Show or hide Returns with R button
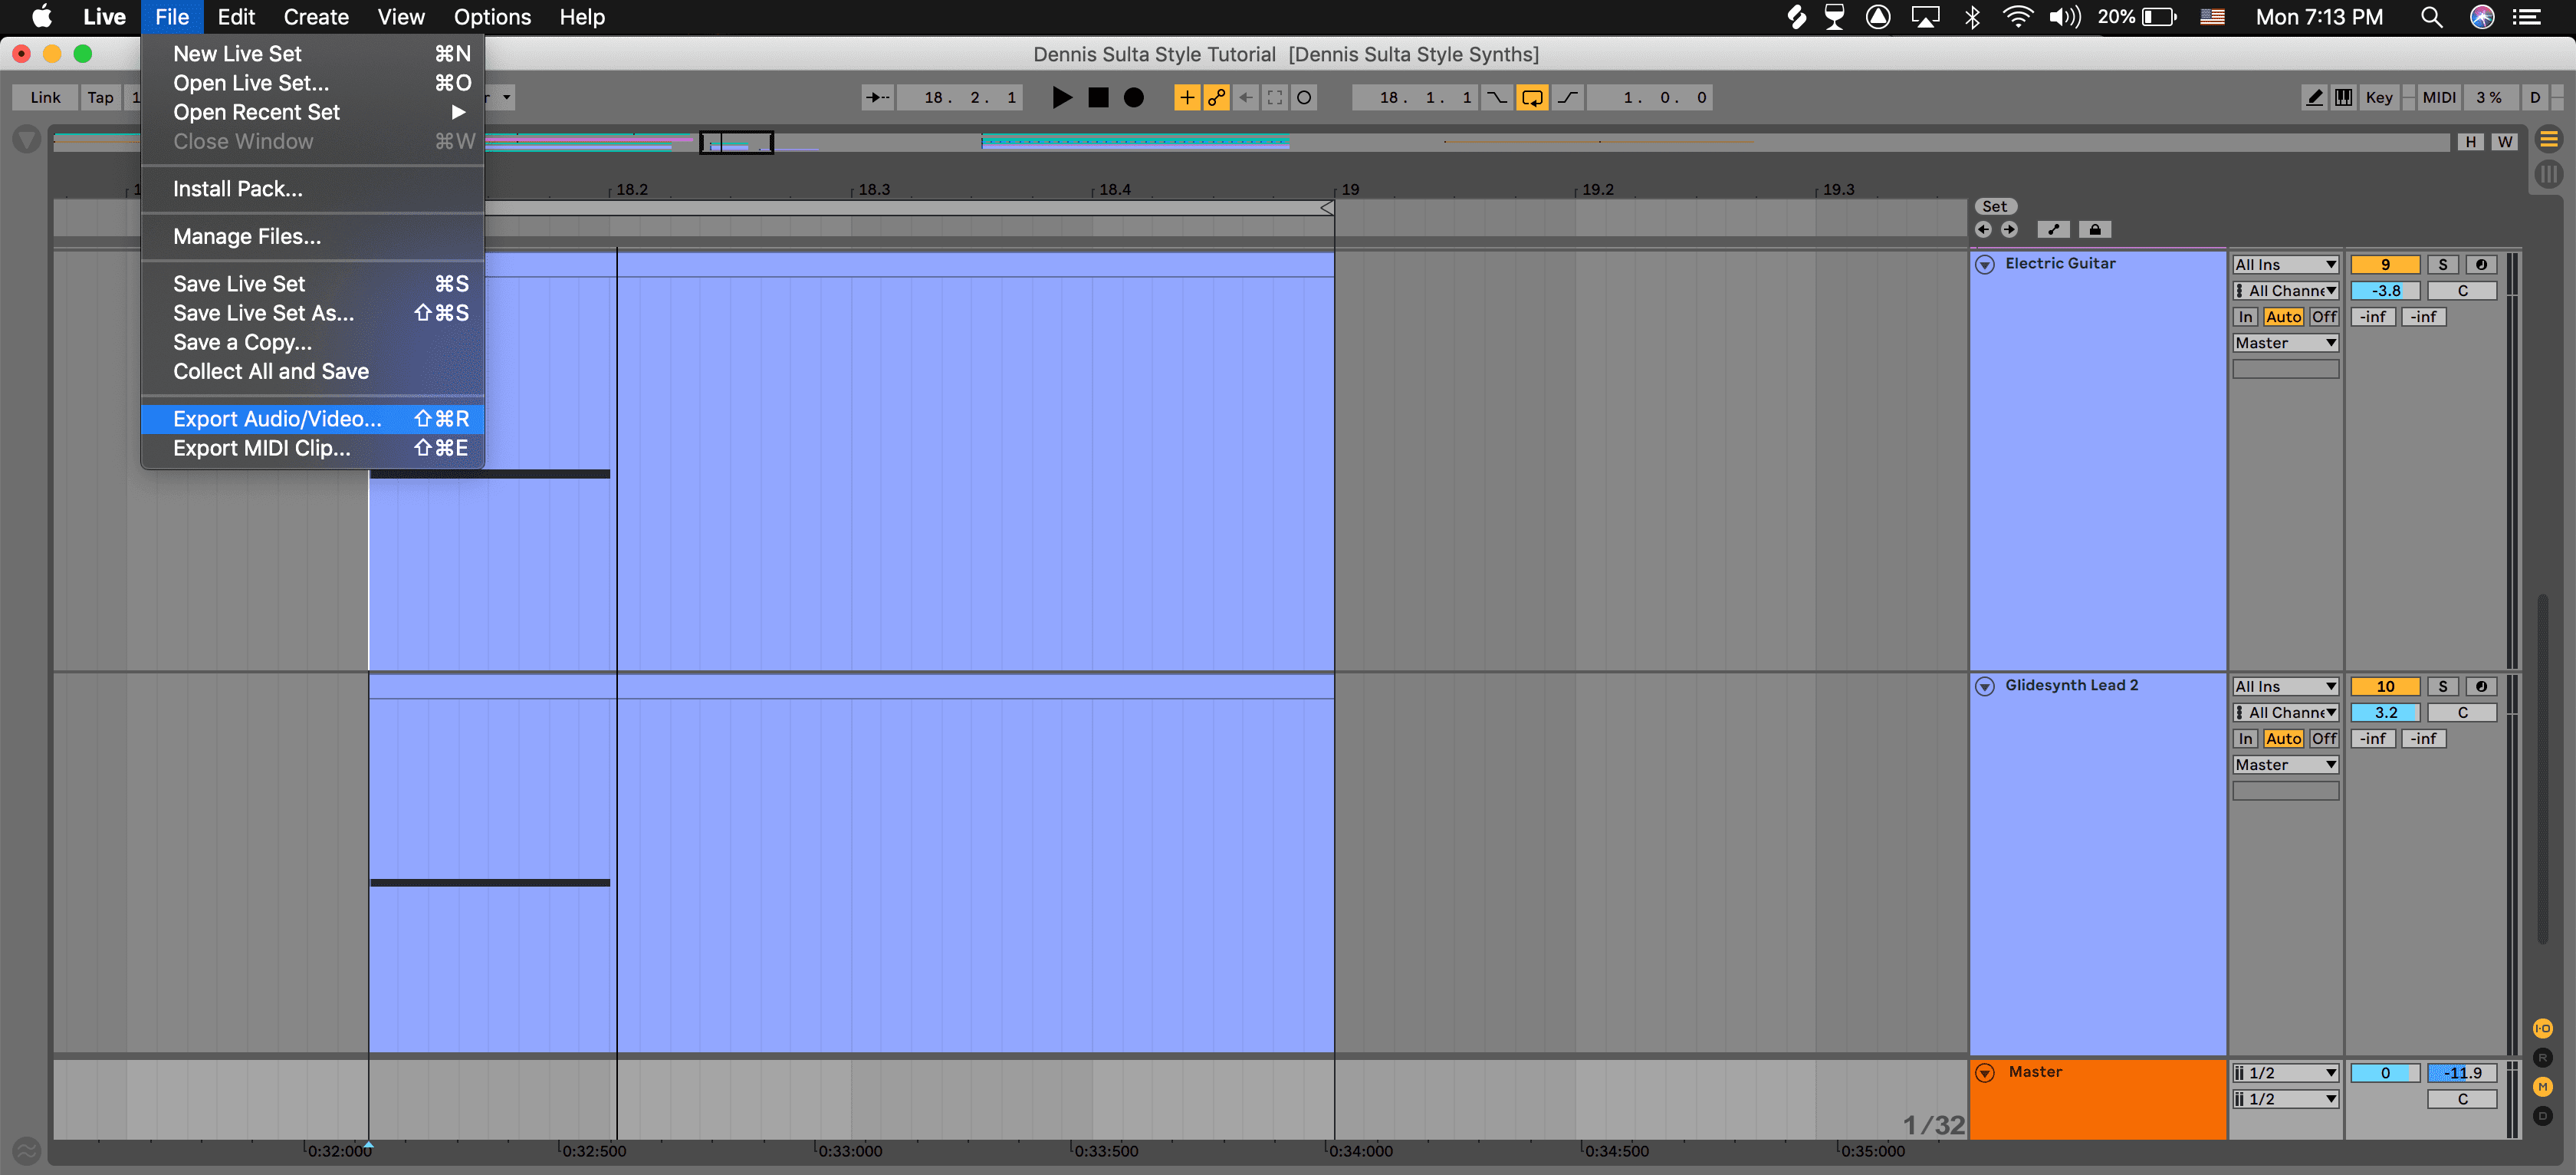The width and height of the screenshot is (2576, 1175). point(2542,1057)
